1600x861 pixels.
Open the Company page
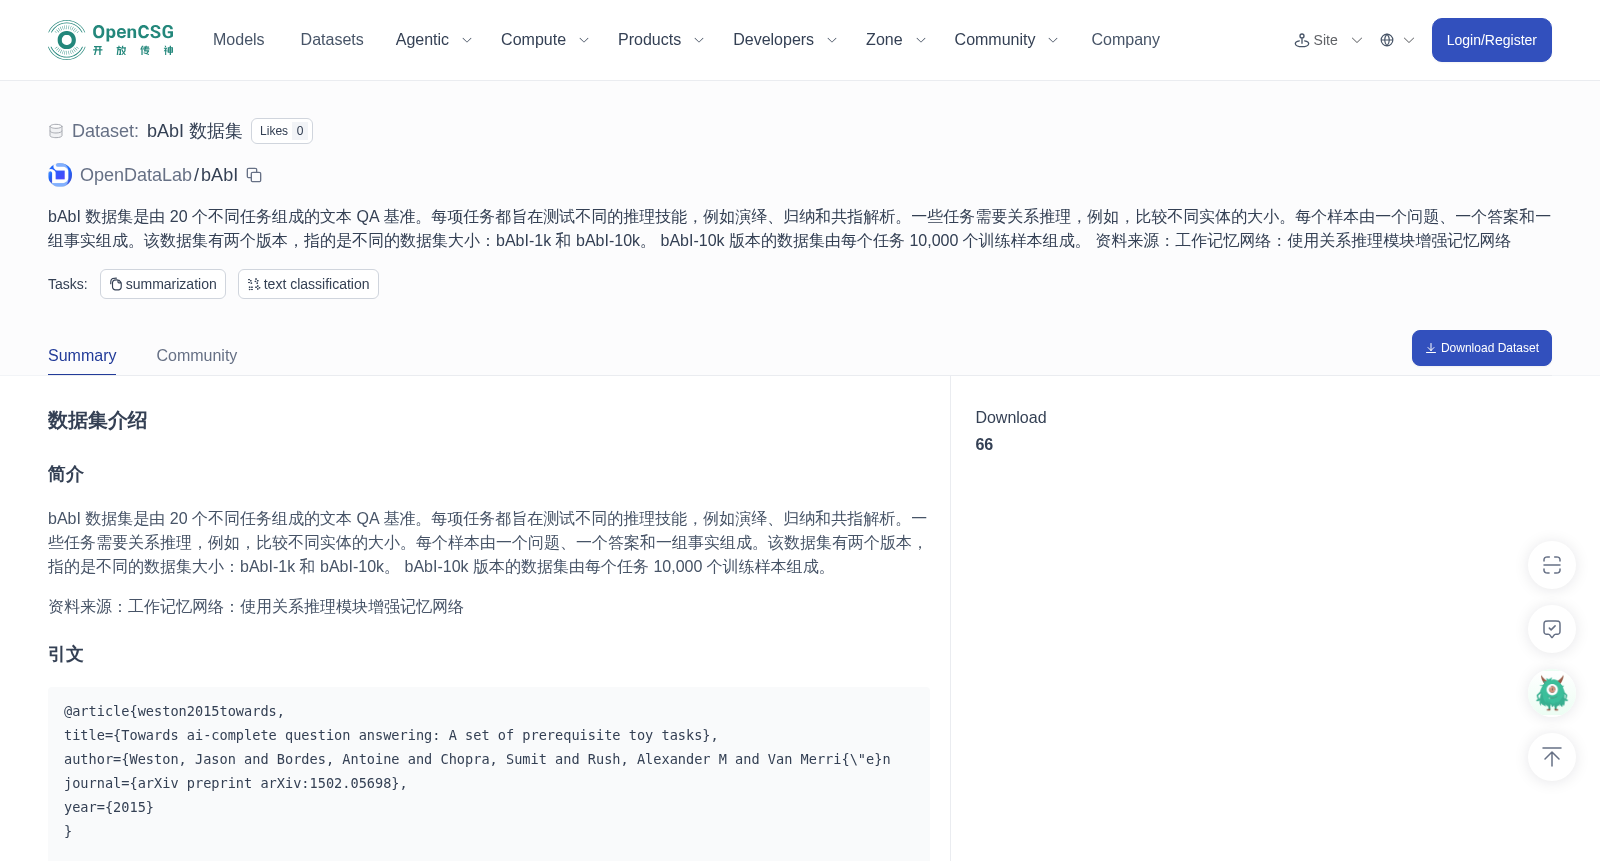pos(1125,40)
